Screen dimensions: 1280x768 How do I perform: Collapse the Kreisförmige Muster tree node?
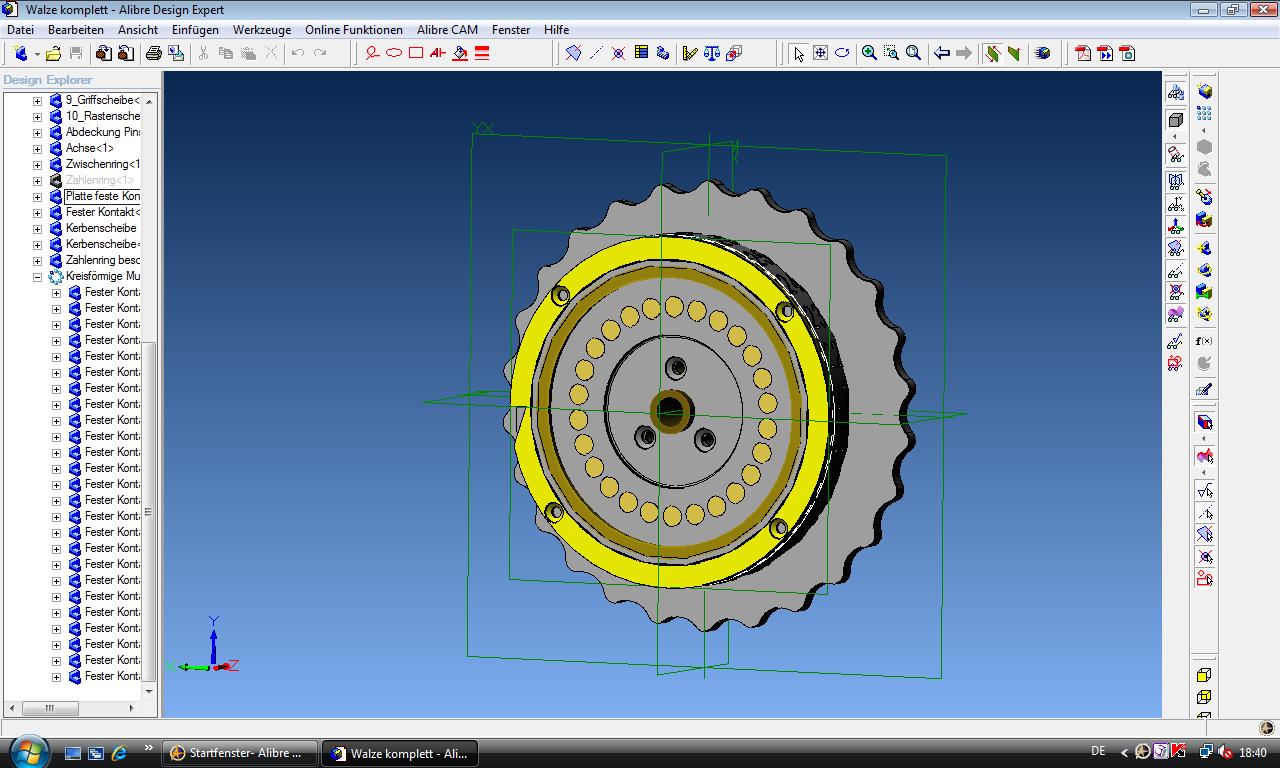pyautogui.click(x=38, y=277)
